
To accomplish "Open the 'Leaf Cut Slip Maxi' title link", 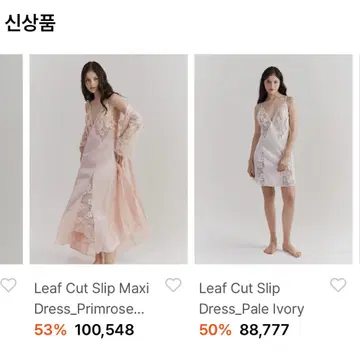I will point(92,288).
